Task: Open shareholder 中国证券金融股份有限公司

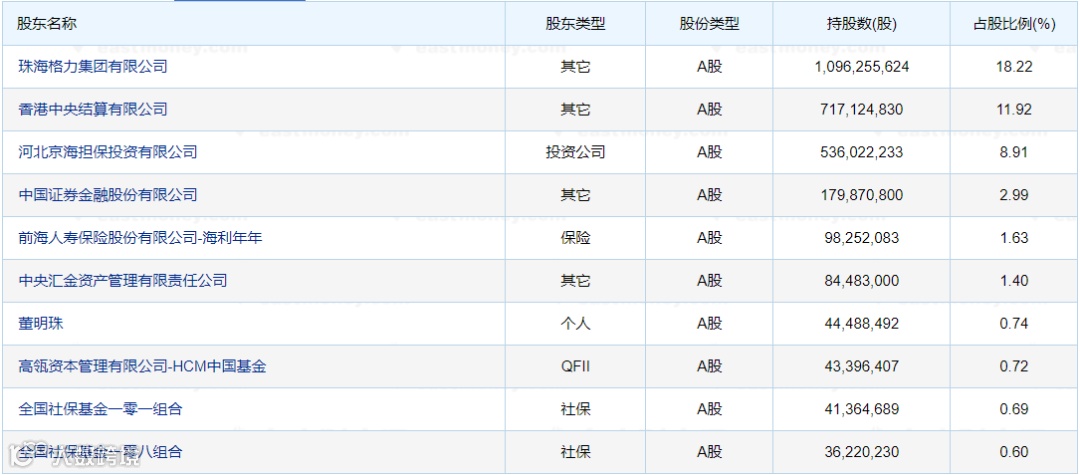Action: [108, 195]
